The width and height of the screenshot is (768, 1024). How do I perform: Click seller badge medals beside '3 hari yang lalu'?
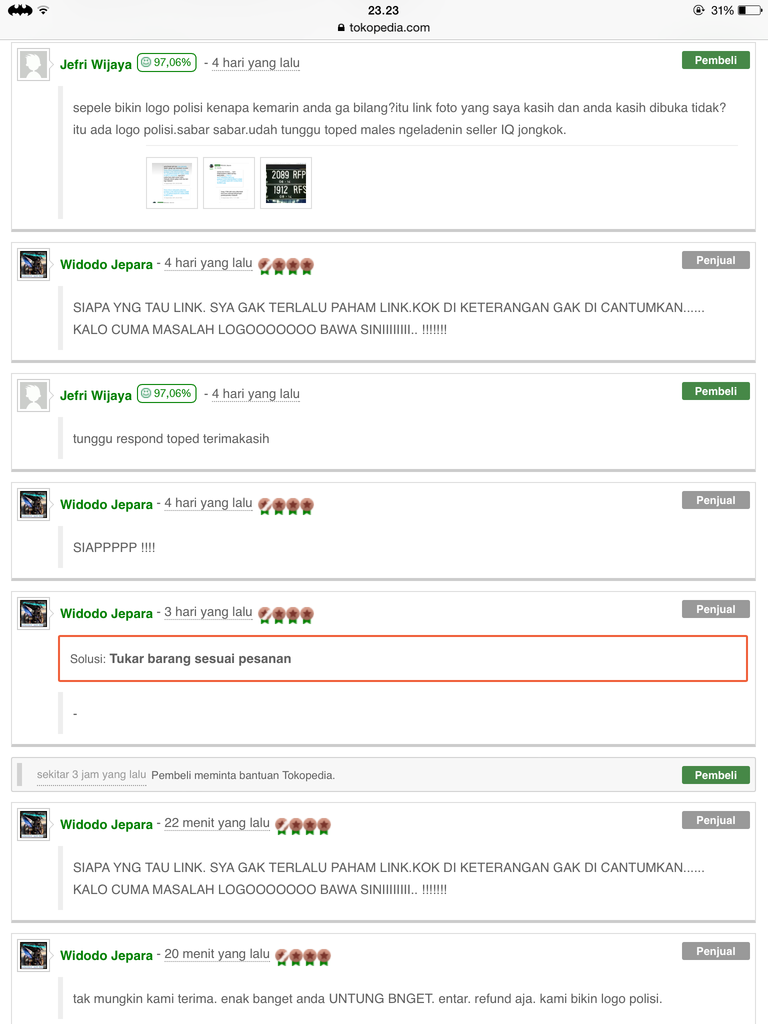tap(286, 614)
